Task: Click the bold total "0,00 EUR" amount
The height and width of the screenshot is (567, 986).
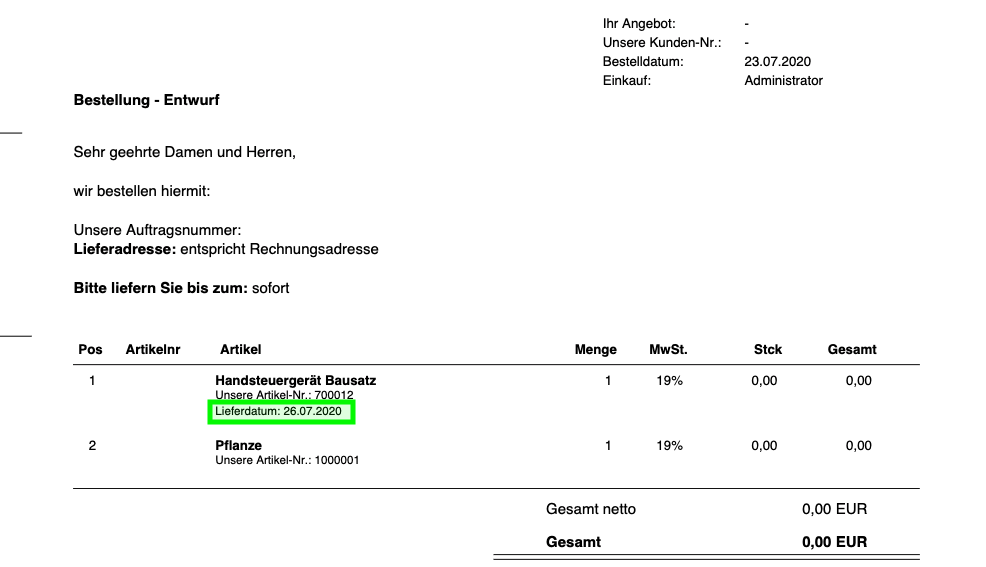Action: pyautogui.click(x=834, y=542)
